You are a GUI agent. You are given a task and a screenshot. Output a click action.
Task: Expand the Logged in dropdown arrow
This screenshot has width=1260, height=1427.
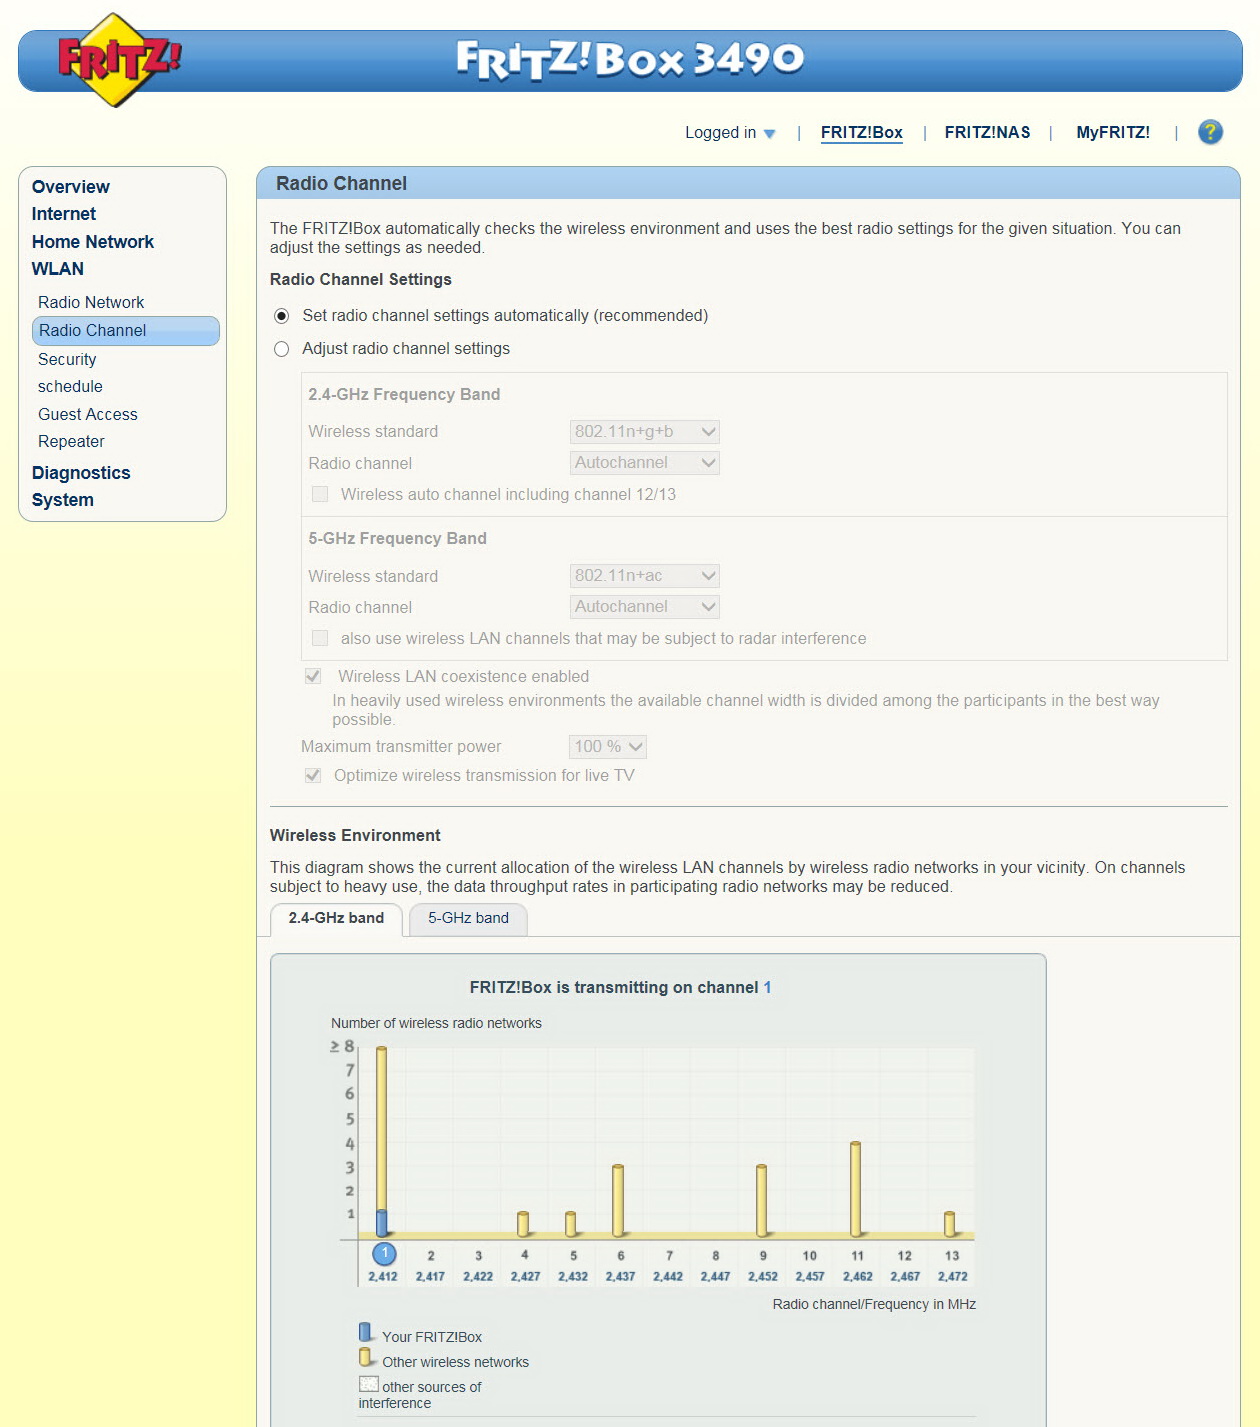point(769,134)
